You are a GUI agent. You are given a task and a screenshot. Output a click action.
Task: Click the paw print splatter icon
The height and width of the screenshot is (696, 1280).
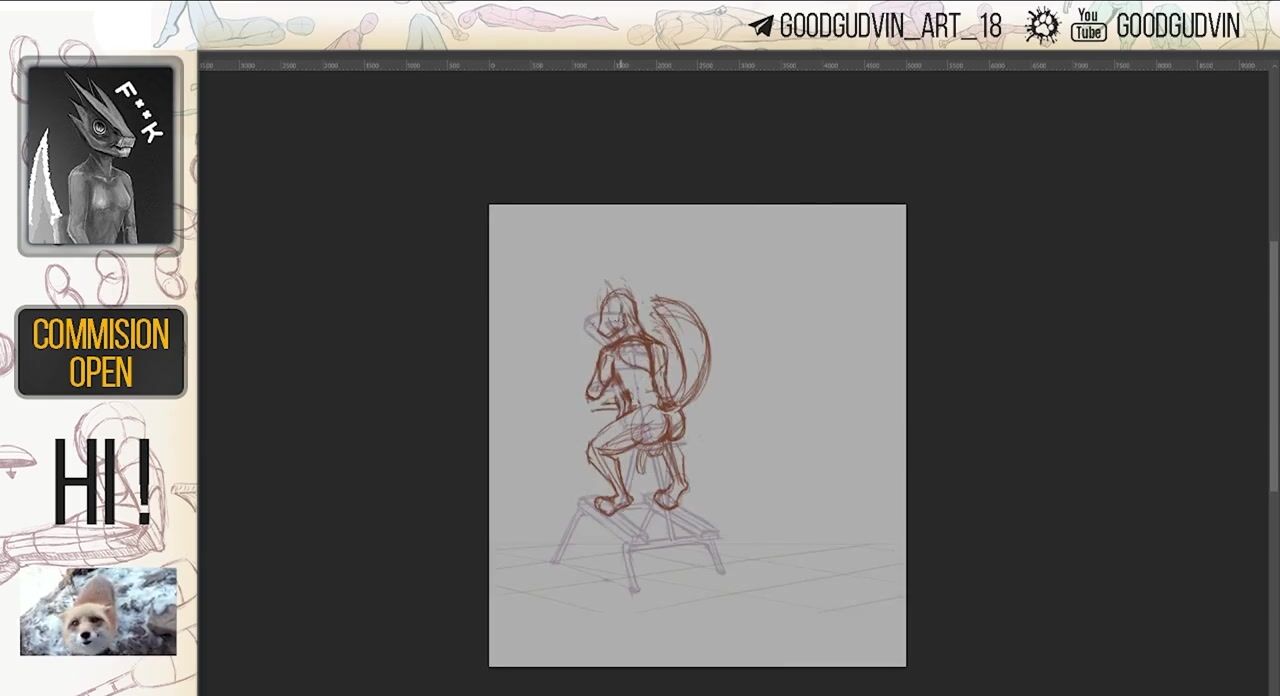pyautogui.click(x=1042, y=26)
